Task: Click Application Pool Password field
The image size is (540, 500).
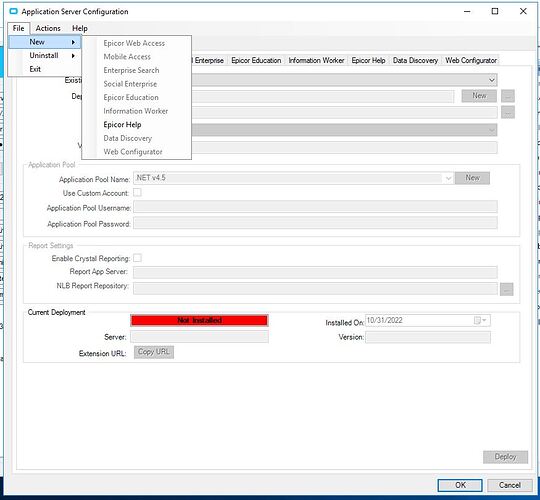Action: 315,223
